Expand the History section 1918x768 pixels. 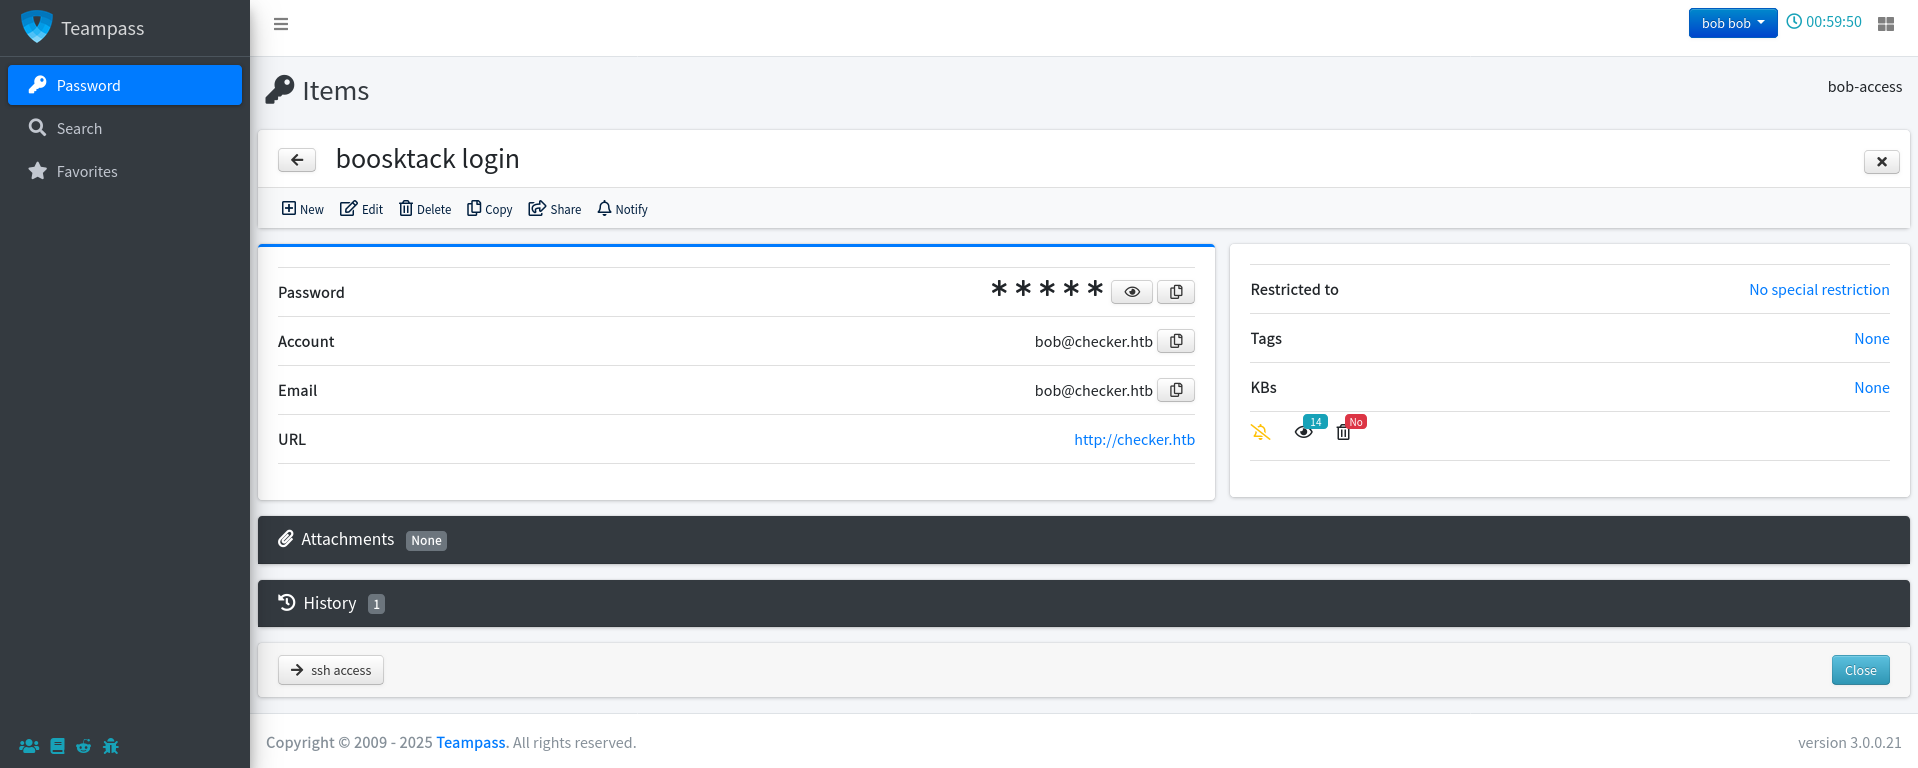[1084, 604]
